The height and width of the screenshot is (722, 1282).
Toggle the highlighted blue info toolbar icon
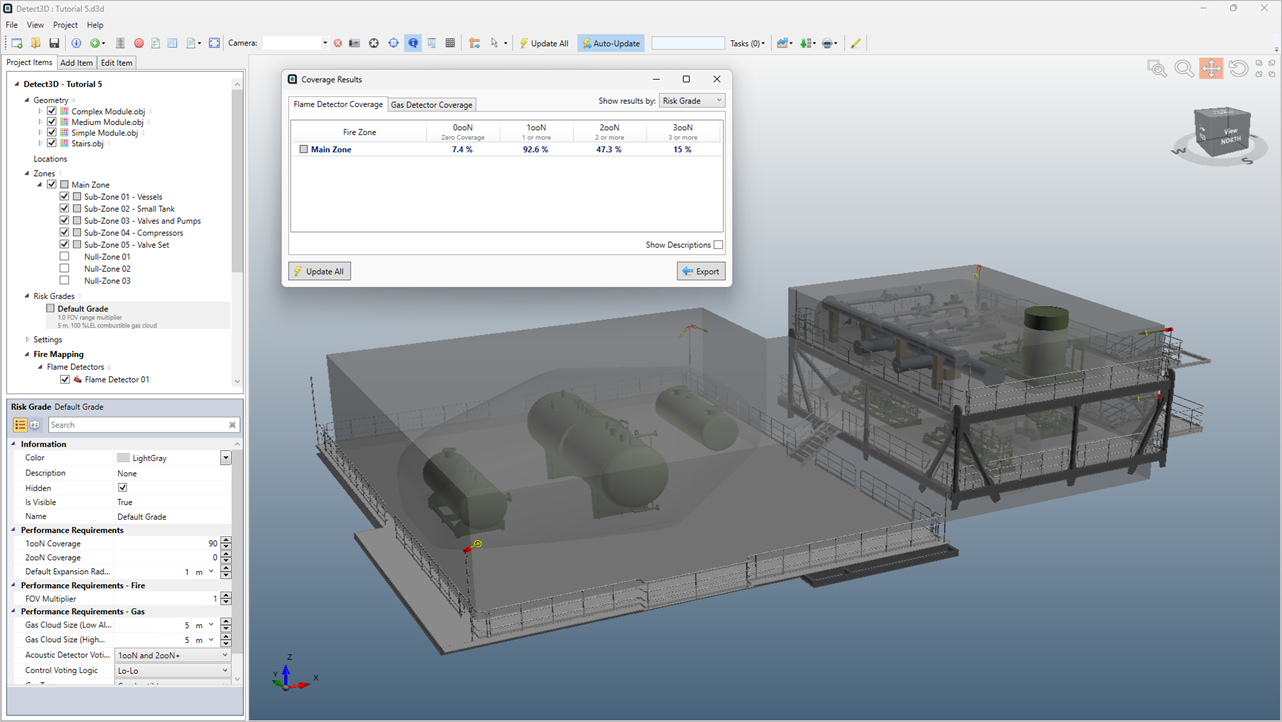412,43
